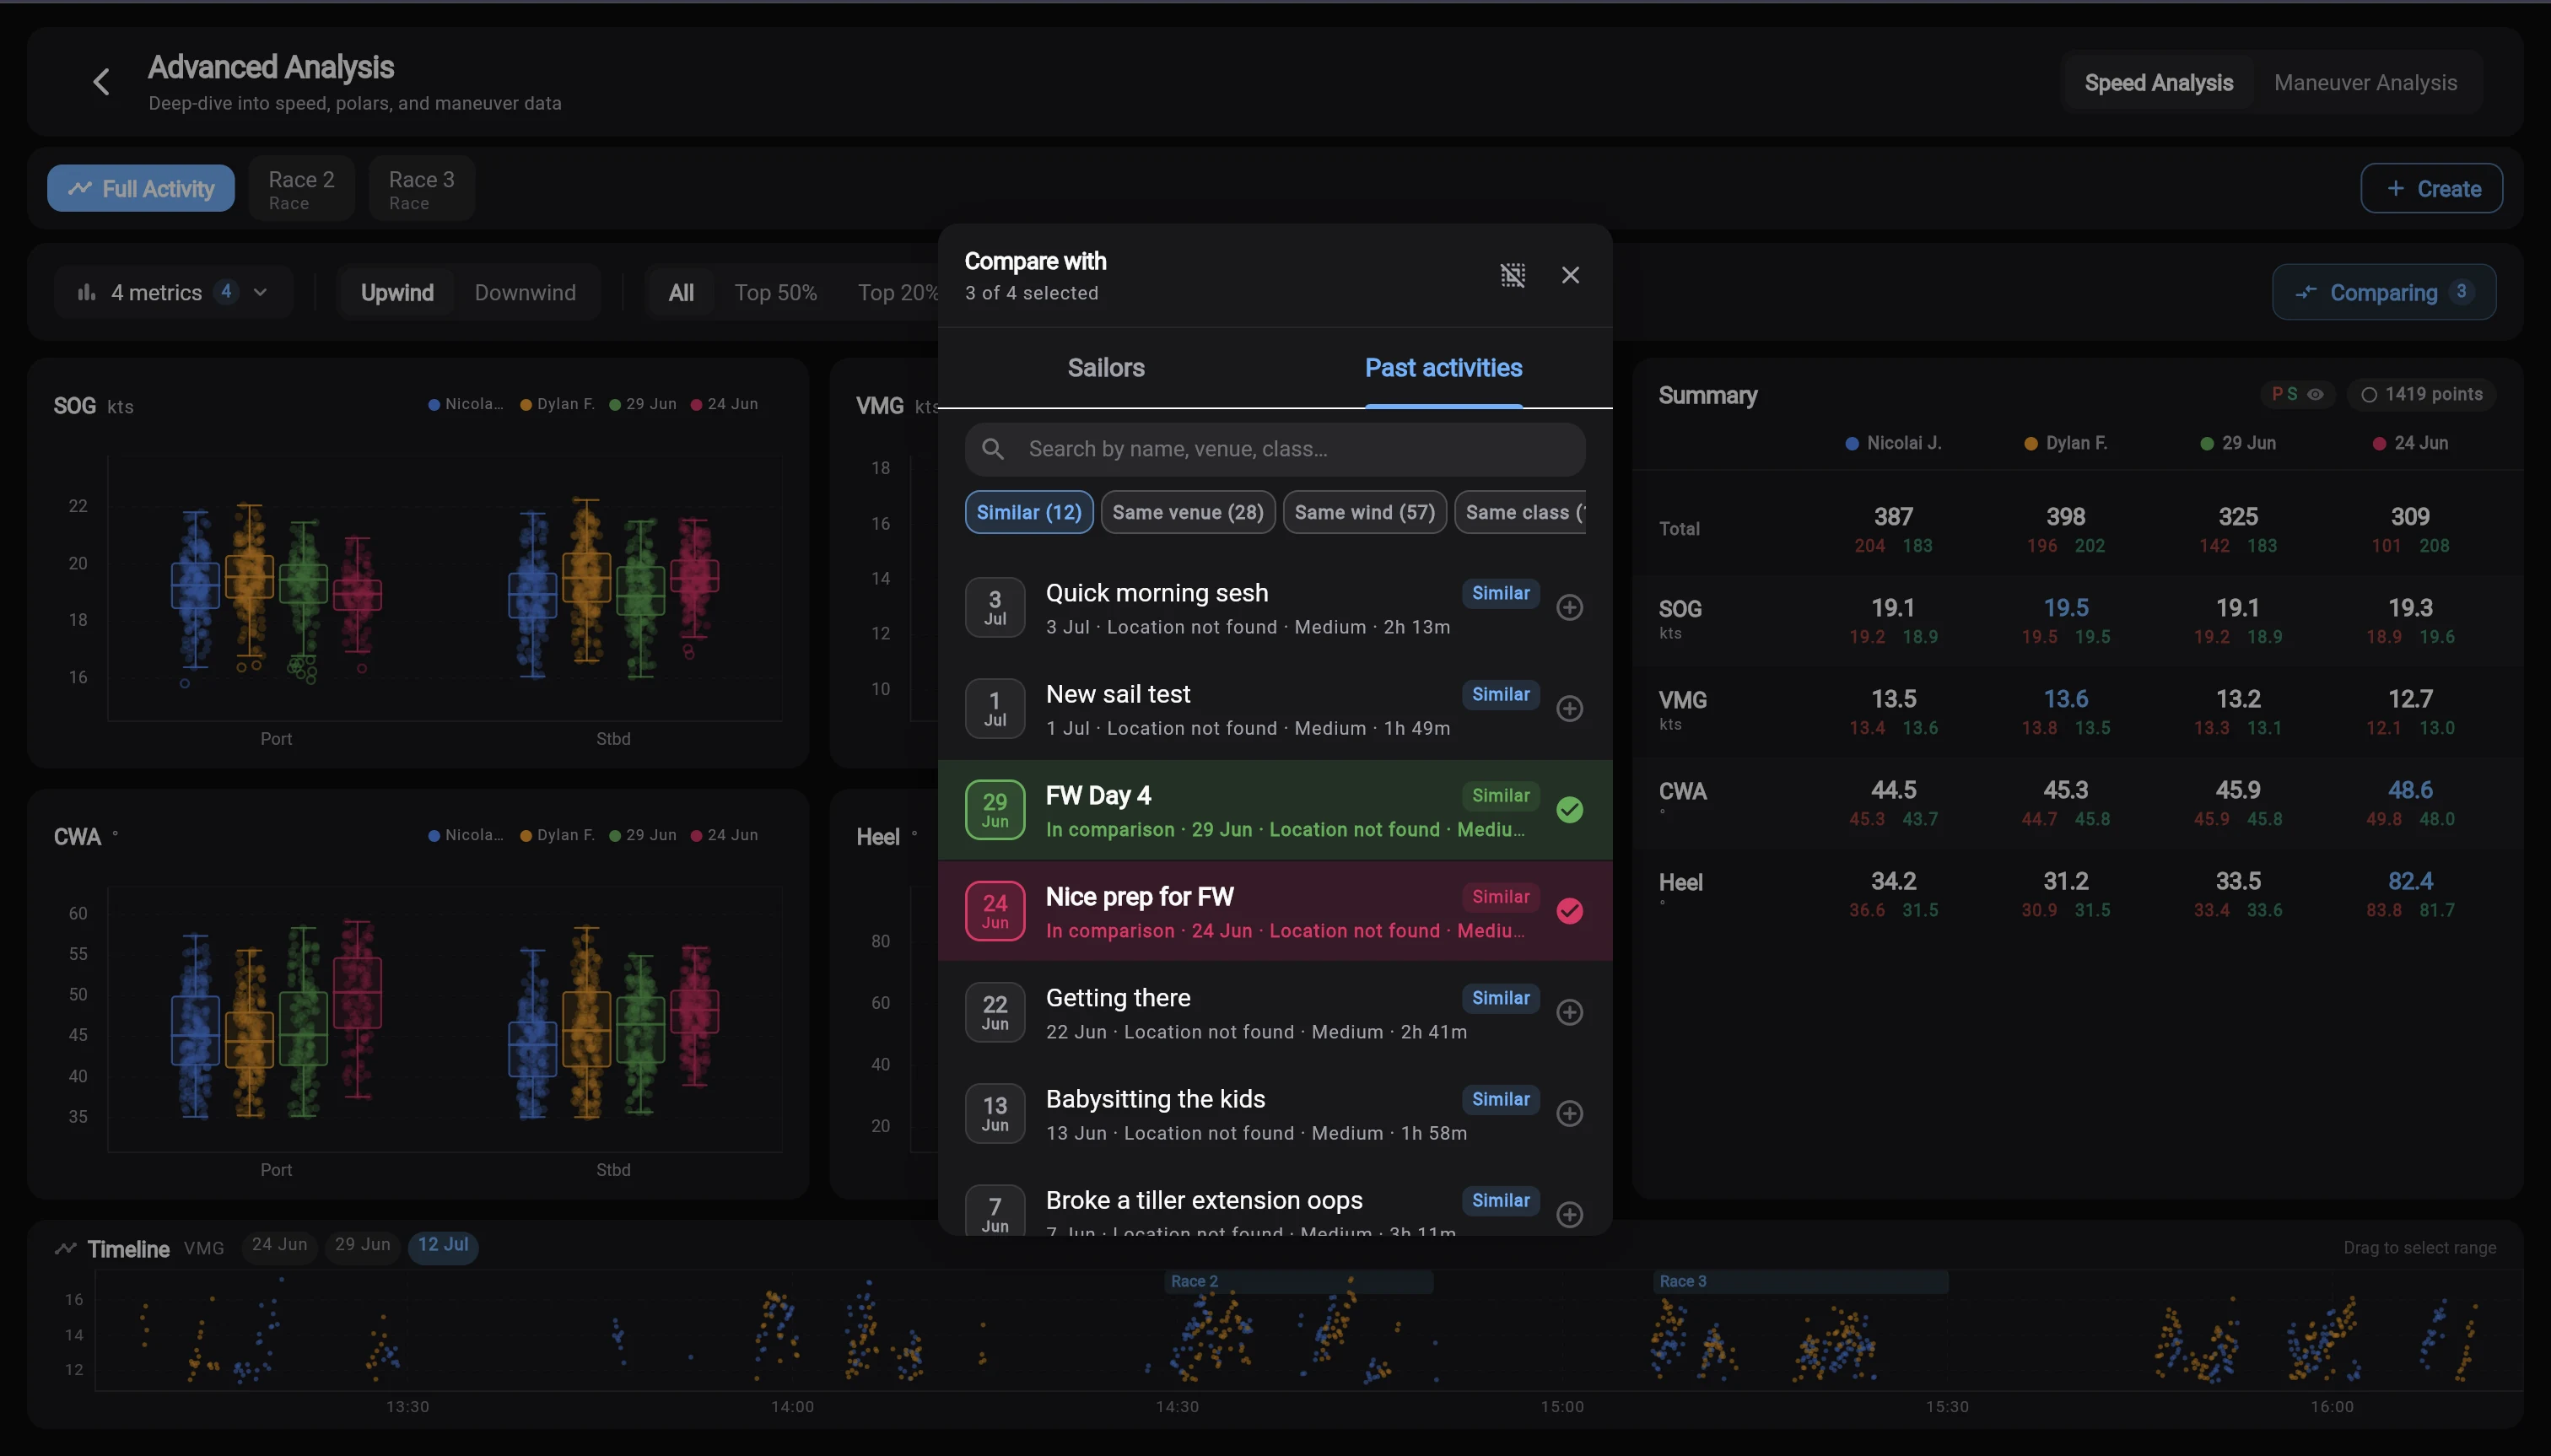Add Quick morning sesh to comparison
The height and width of the screenshot is (1456, 2551).
point(1569,607)
